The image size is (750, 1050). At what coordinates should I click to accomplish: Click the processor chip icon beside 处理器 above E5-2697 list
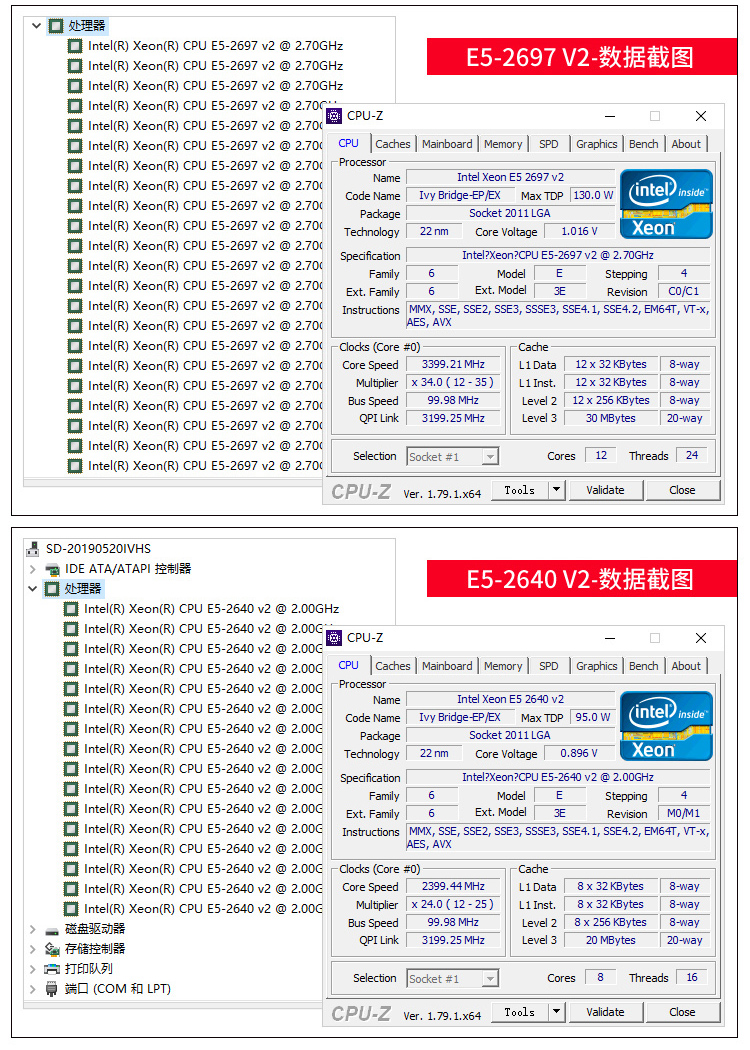pyautogui.click(x=56, y=26)
